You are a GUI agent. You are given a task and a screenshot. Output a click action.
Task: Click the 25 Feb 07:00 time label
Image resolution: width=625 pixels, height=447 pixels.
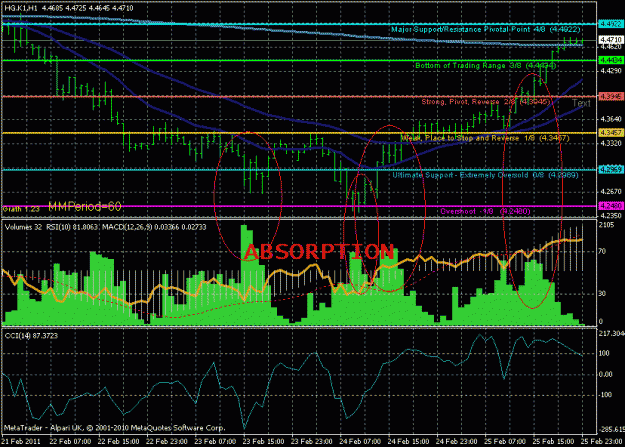click(x=505, y=441)
